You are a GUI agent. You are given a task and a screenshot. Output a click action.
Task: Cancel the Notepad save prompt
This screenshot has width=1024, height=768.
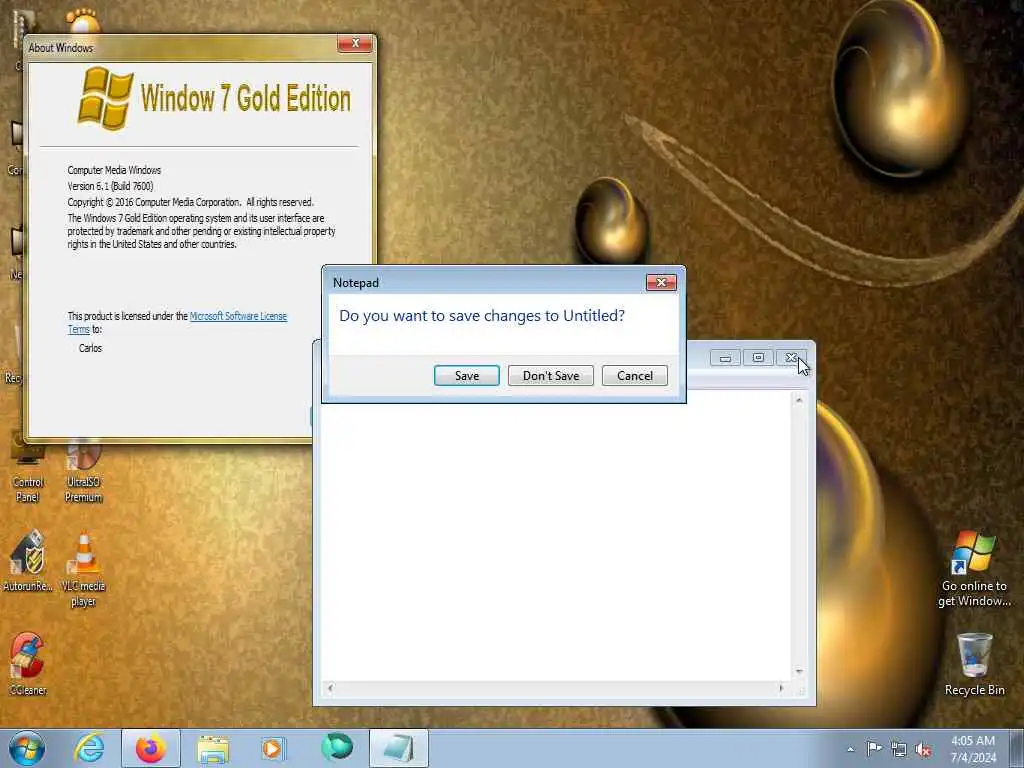[x=634, y=376]
